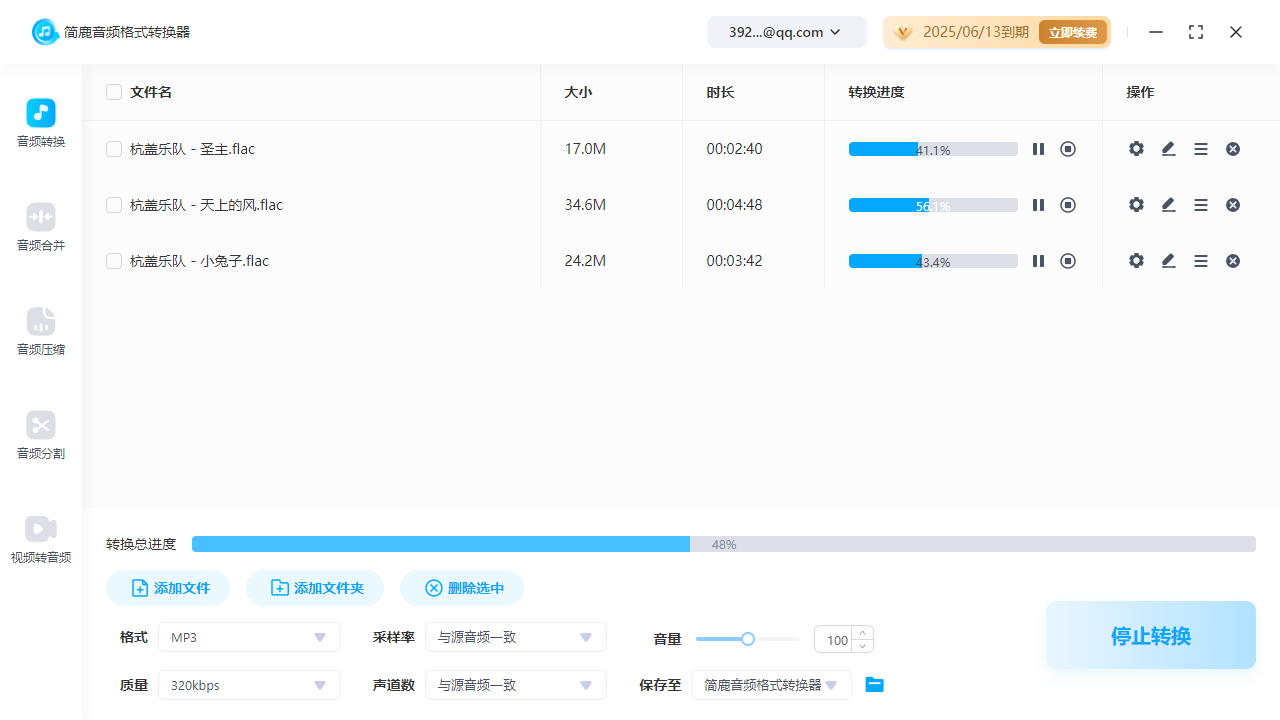
Task: Tick the checkbox for 圣主.flac
Action: click(114, 149)
